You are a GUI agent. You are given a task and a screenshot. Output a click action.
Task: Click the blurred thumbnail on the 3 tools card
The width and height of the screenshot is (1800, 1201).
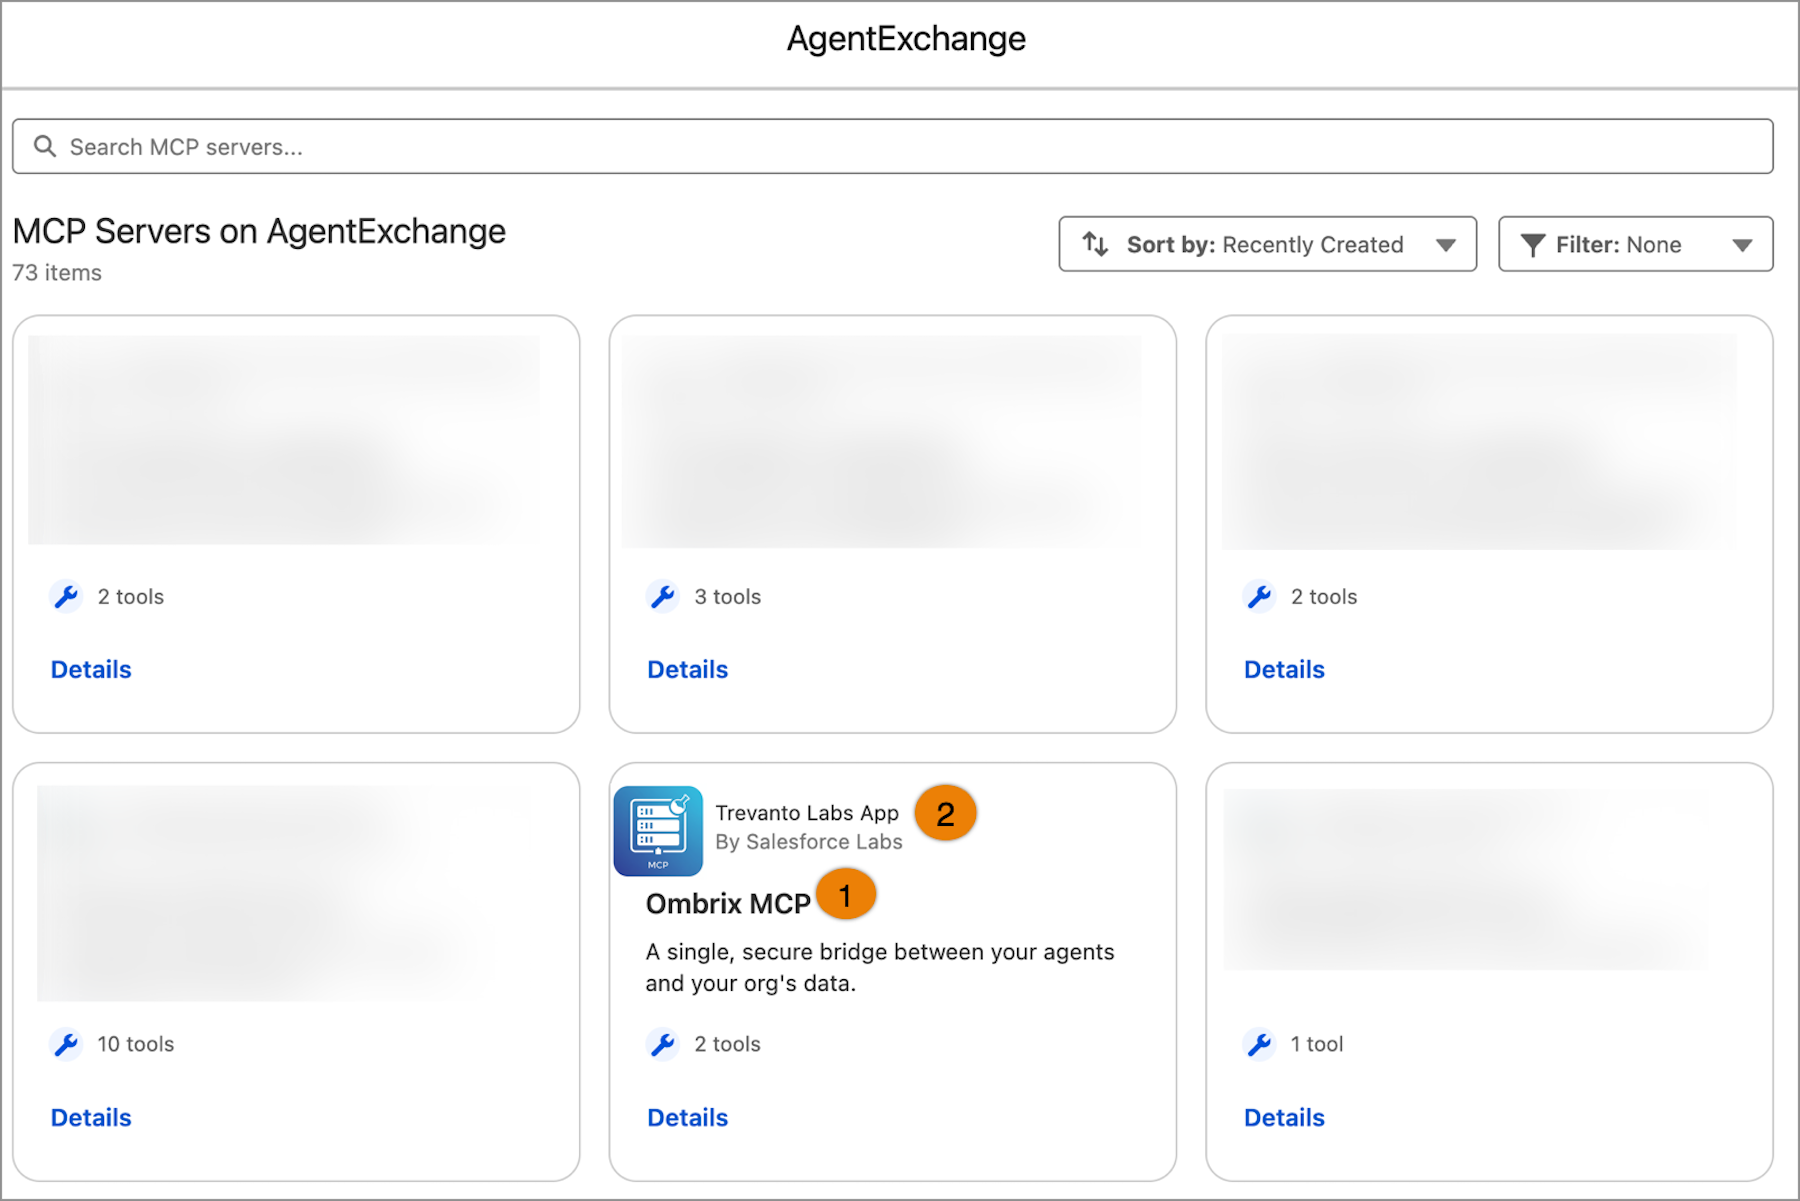881,441
